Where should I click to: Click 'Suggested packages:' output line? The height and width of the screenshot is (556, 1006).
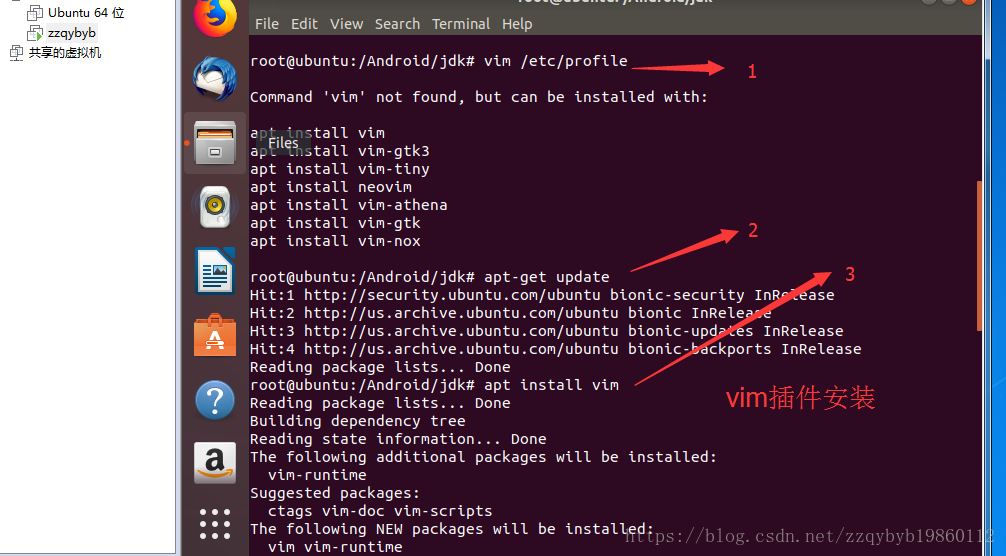(x=335, y=493)
